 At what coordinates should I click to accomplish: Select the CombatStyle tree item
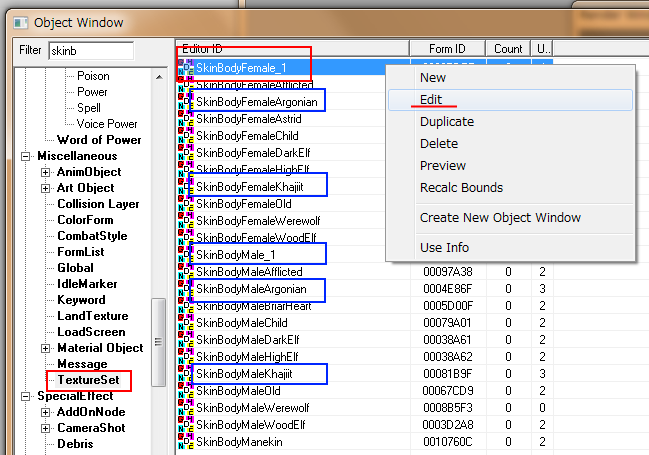[x=92, y=236]
